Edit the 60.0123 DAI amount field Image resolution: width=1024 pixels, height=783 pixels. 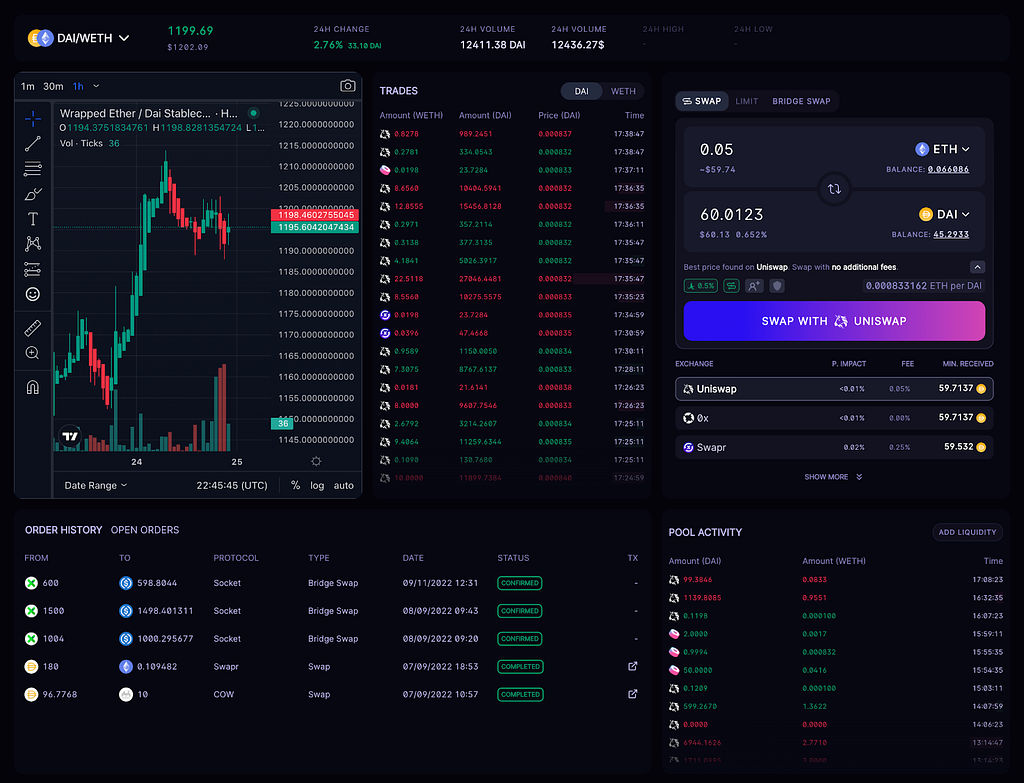[x=731, y=214]
